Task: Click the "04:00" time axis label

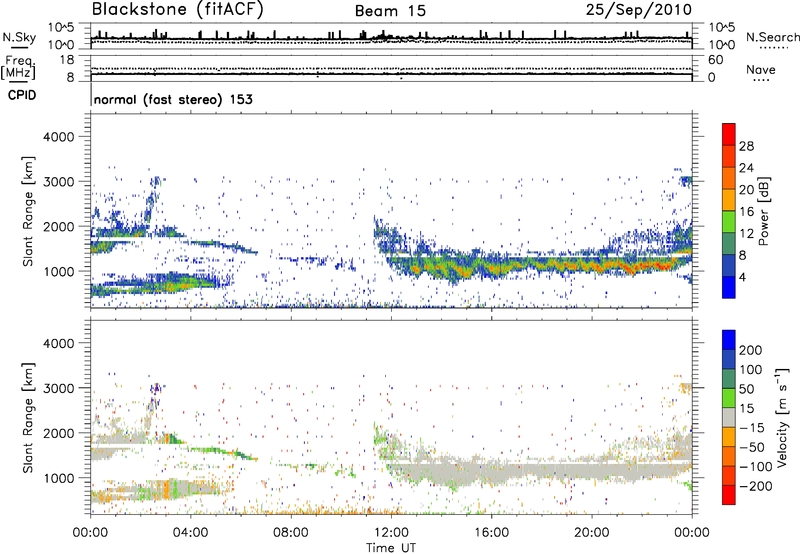Action: (190, 533)
